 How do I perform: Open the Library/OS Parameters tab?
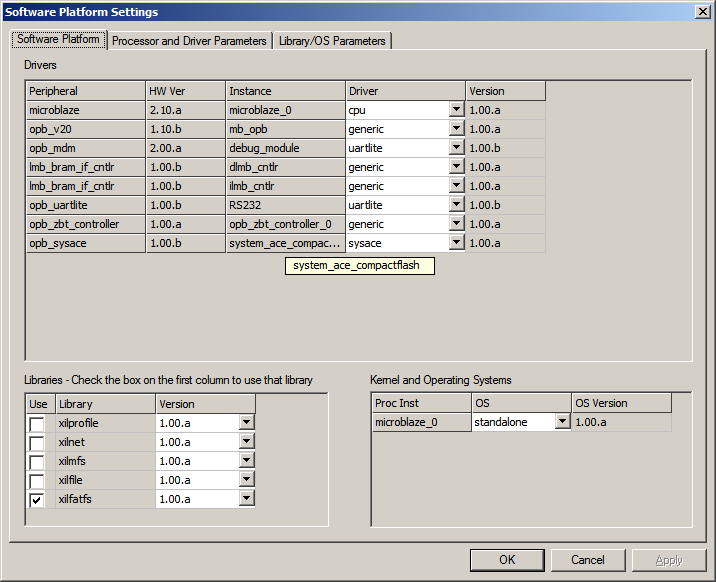(333, 41)
